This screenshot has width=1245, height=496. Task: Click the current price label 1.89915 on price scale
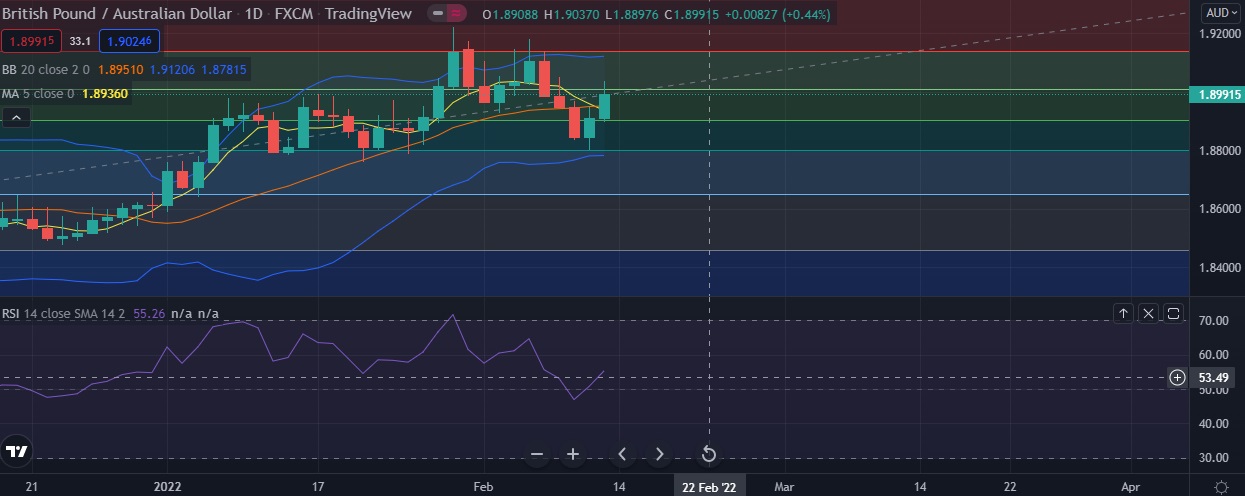(x=1216, y=95)
